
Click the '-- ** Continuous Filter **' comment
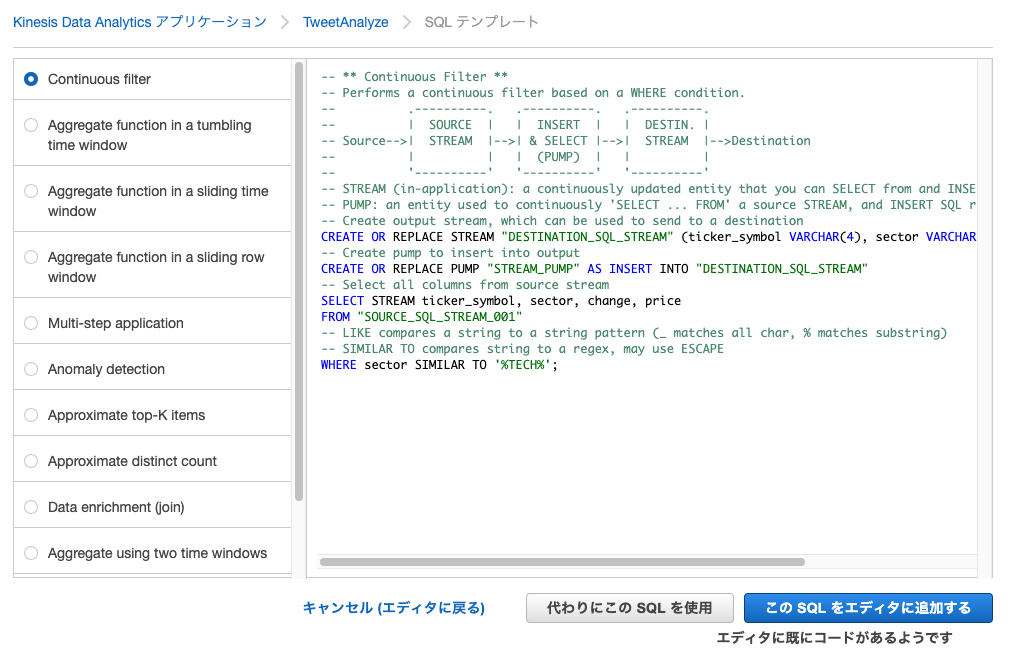coord(415,76)
